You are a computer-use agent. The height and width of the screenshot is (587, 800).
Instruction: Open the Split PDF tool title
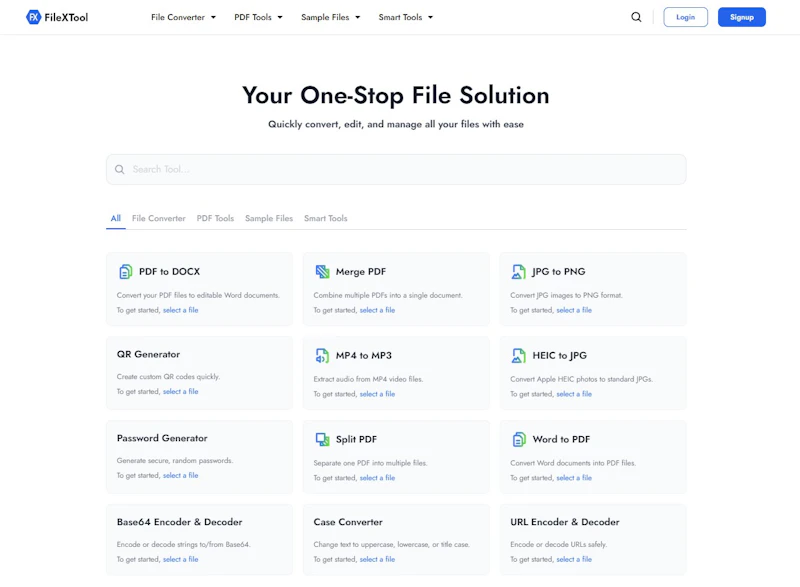[x=356, y=439]
